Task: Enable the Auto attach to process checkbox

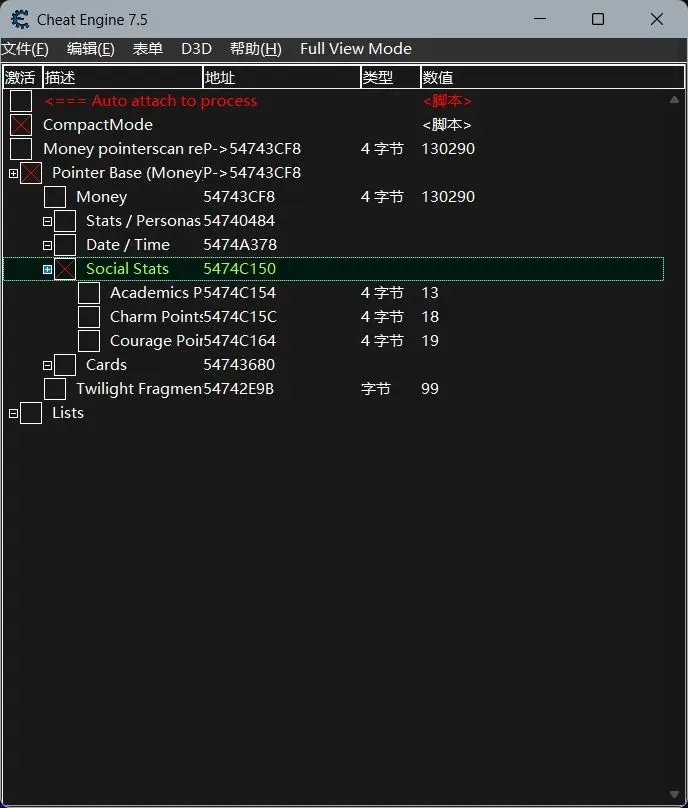Action: pos(21,101)
